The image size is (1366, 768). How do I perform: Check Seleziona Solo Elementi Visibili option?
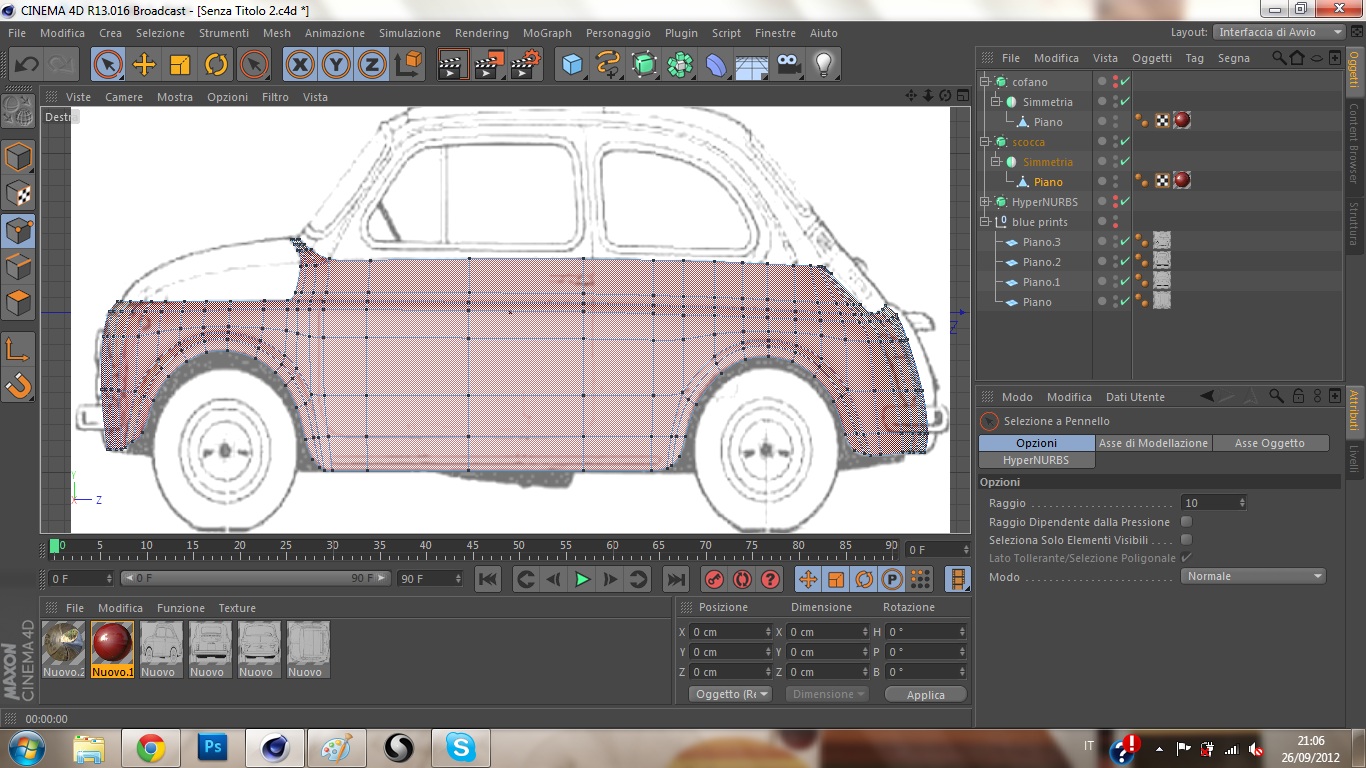click(1186, 540)
